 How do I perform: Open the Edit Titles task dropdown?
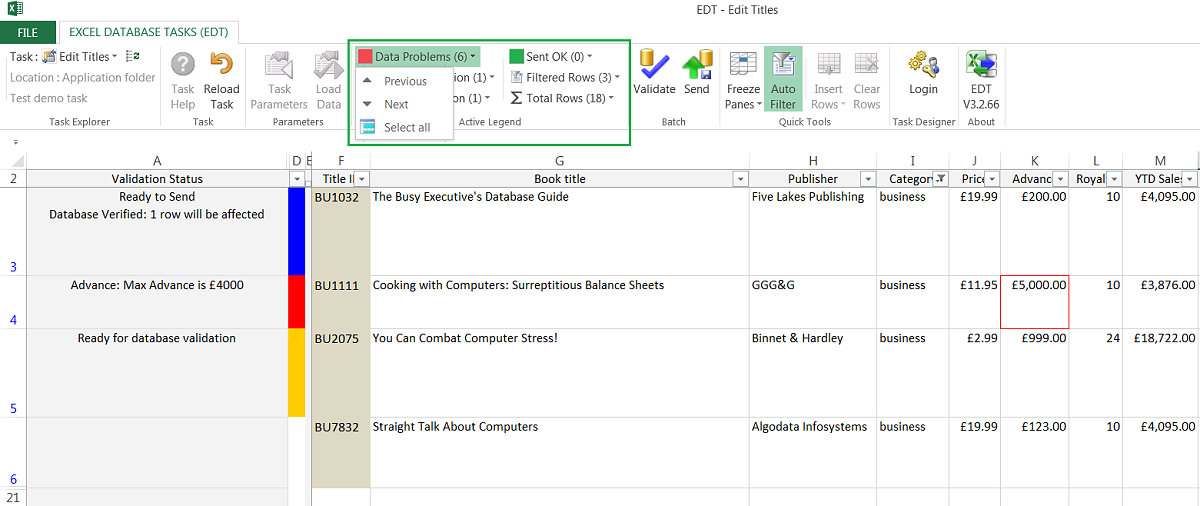[87, 57]
